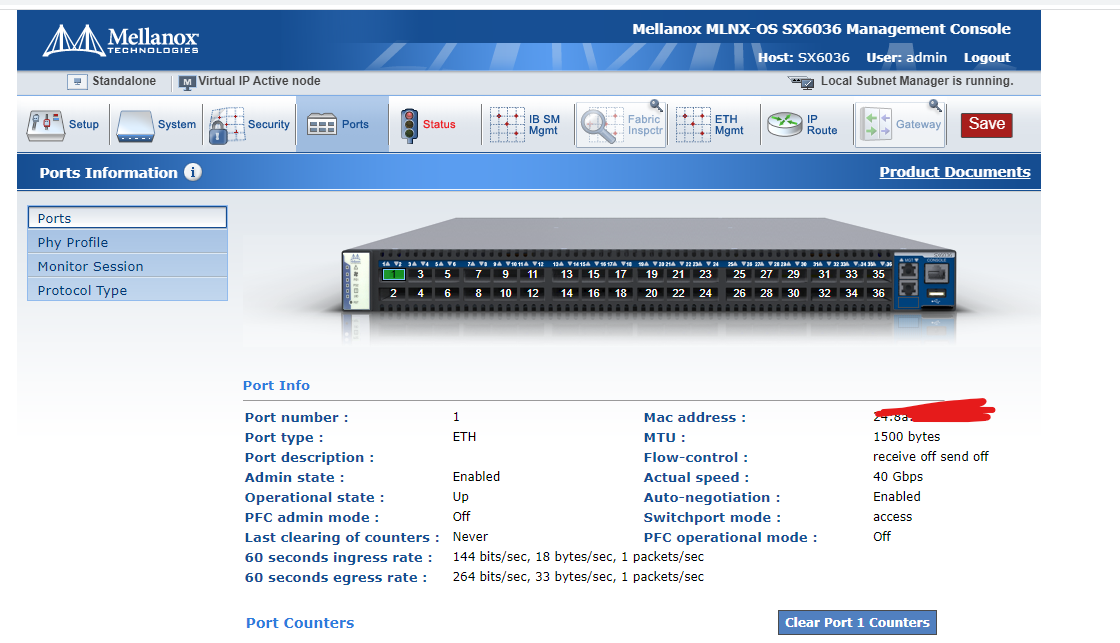
Task: Click the Port Info section heading
Action: coord(276,385)
